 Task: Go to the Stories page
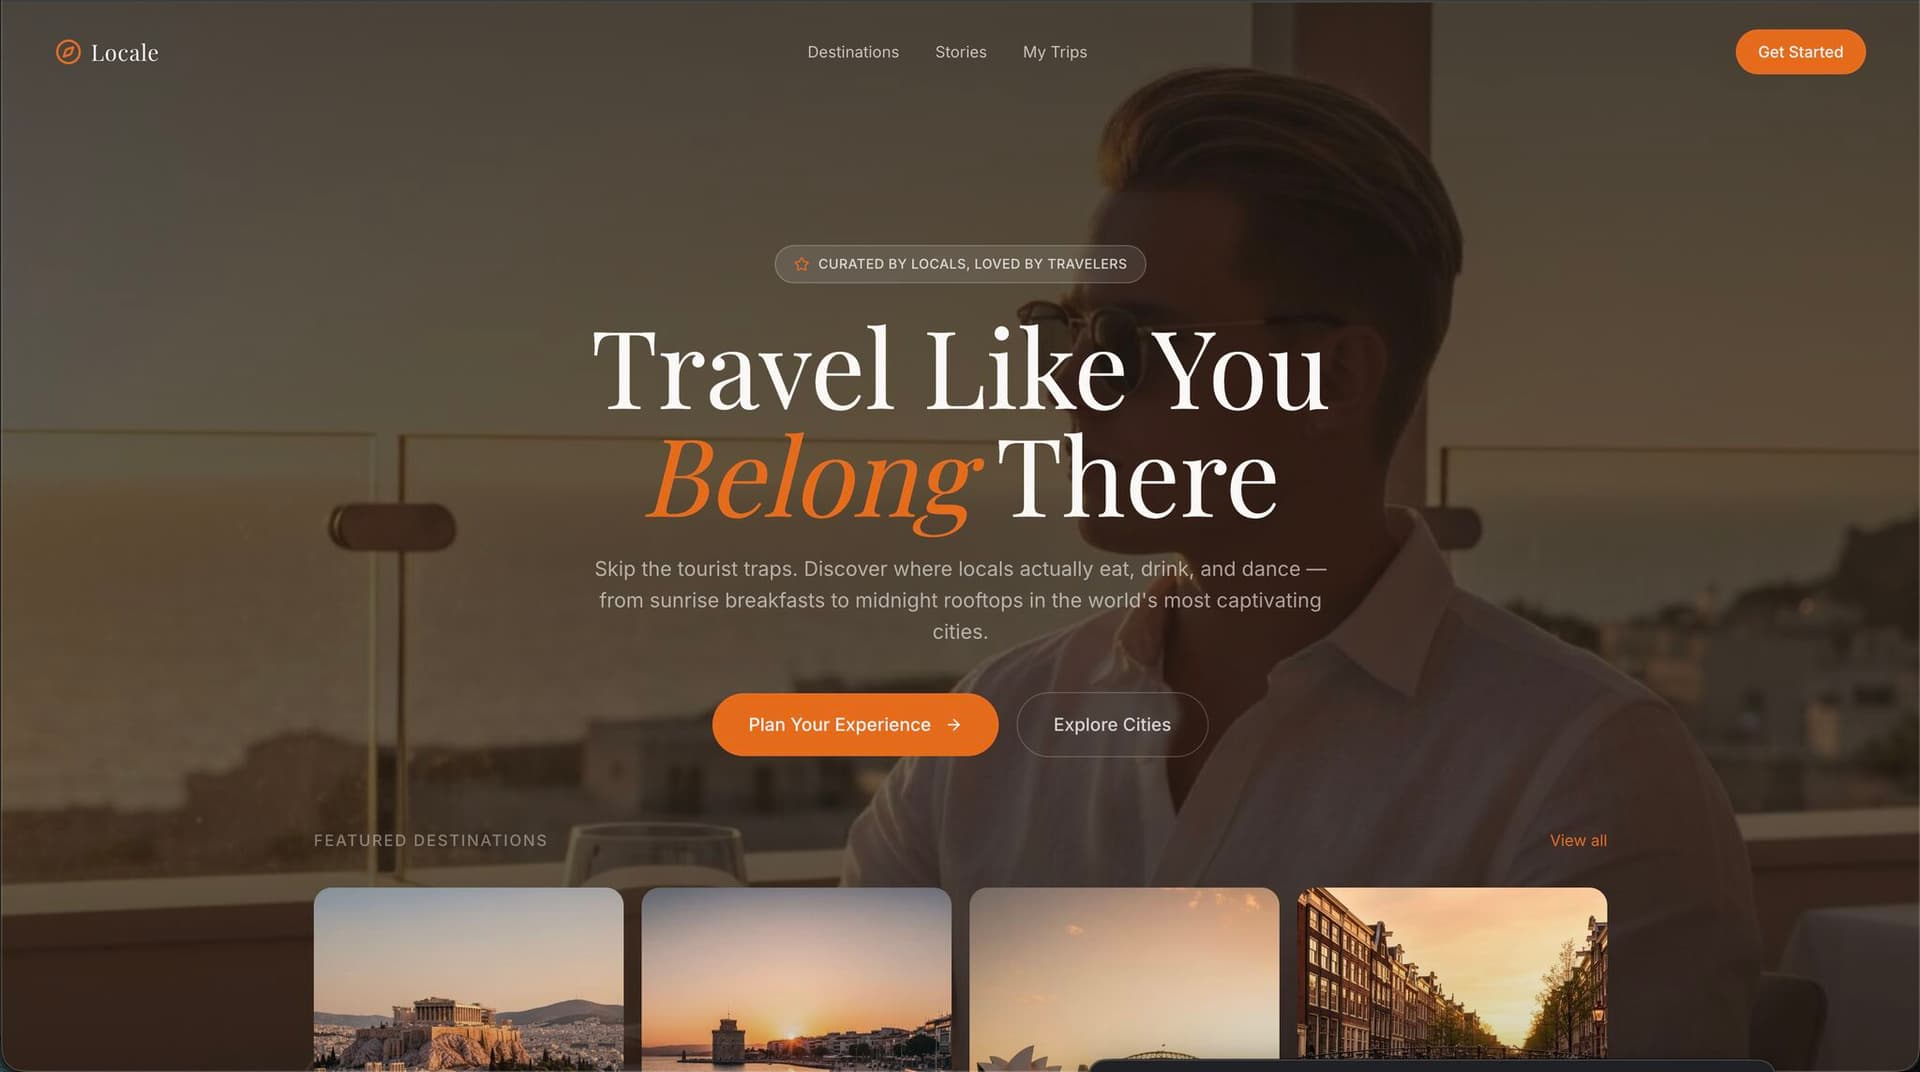pos(961,52)
